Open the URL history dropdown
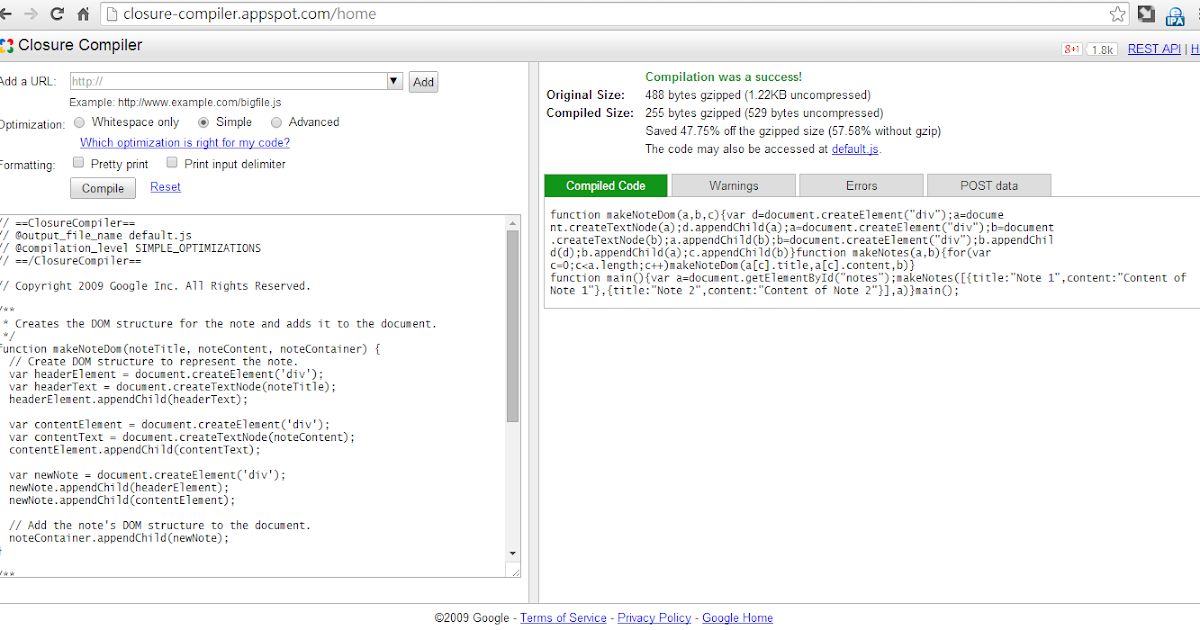The height and width of the screenshot is (630, 1200). [x=395, y=81]
